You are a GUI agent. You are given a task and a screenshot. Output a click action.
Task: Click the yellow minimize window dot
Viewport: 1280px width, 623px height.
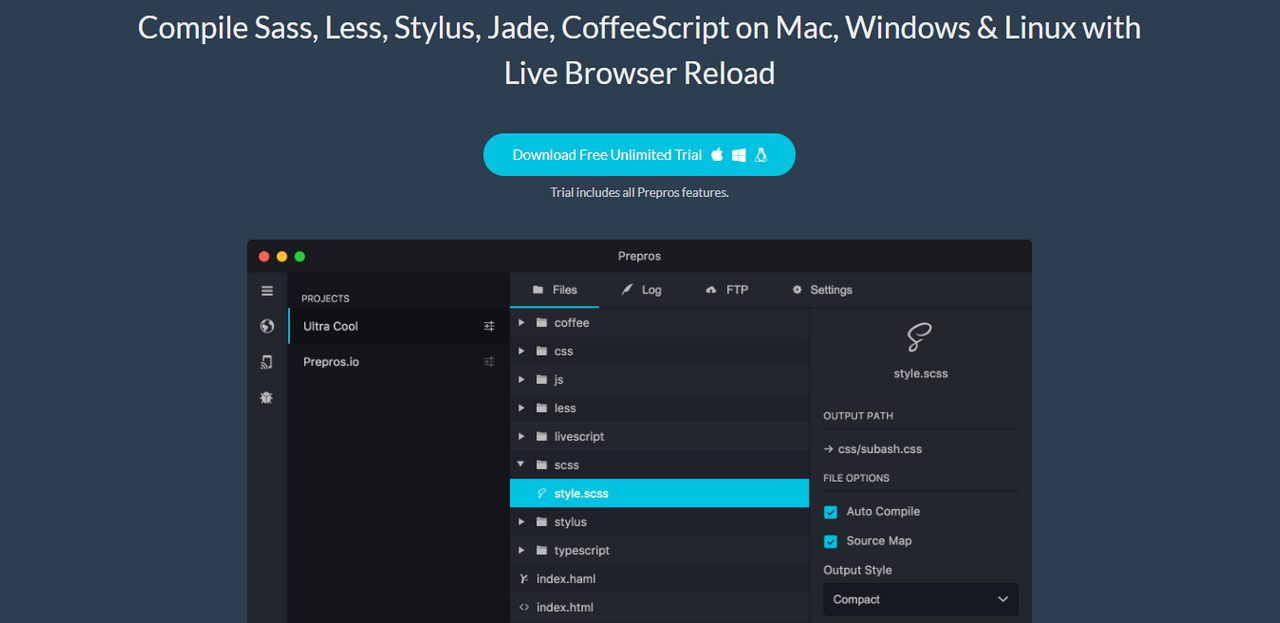[x=282, y=257]
